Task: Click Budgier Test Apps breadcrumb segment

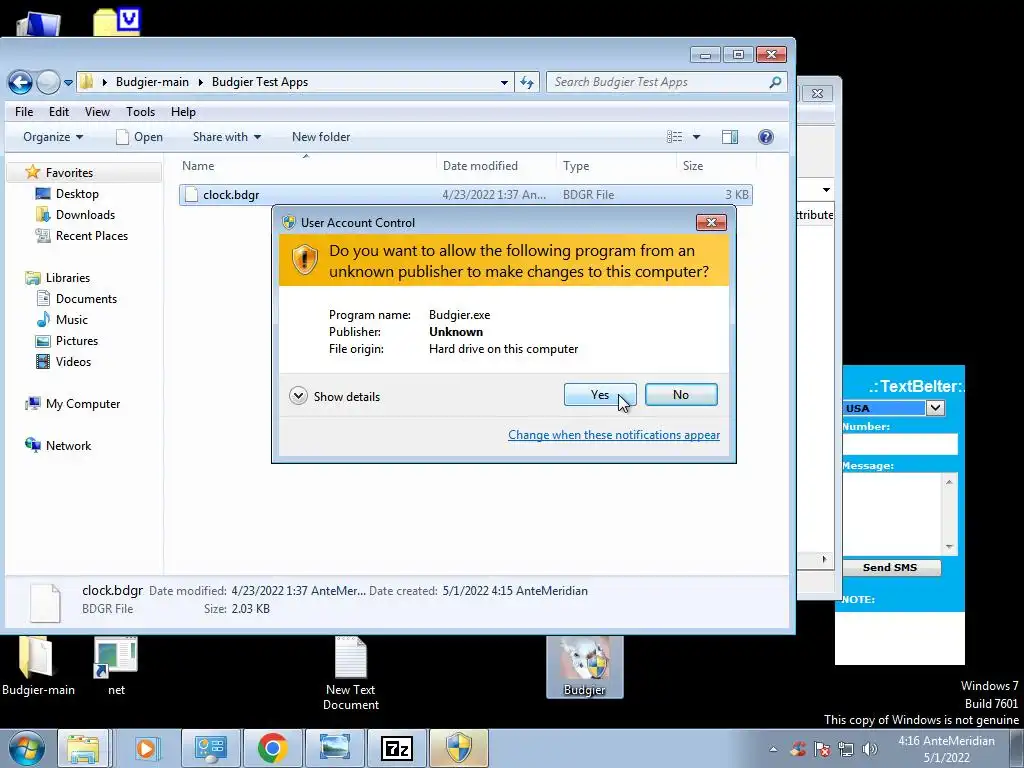Action: tap(260, 82)
